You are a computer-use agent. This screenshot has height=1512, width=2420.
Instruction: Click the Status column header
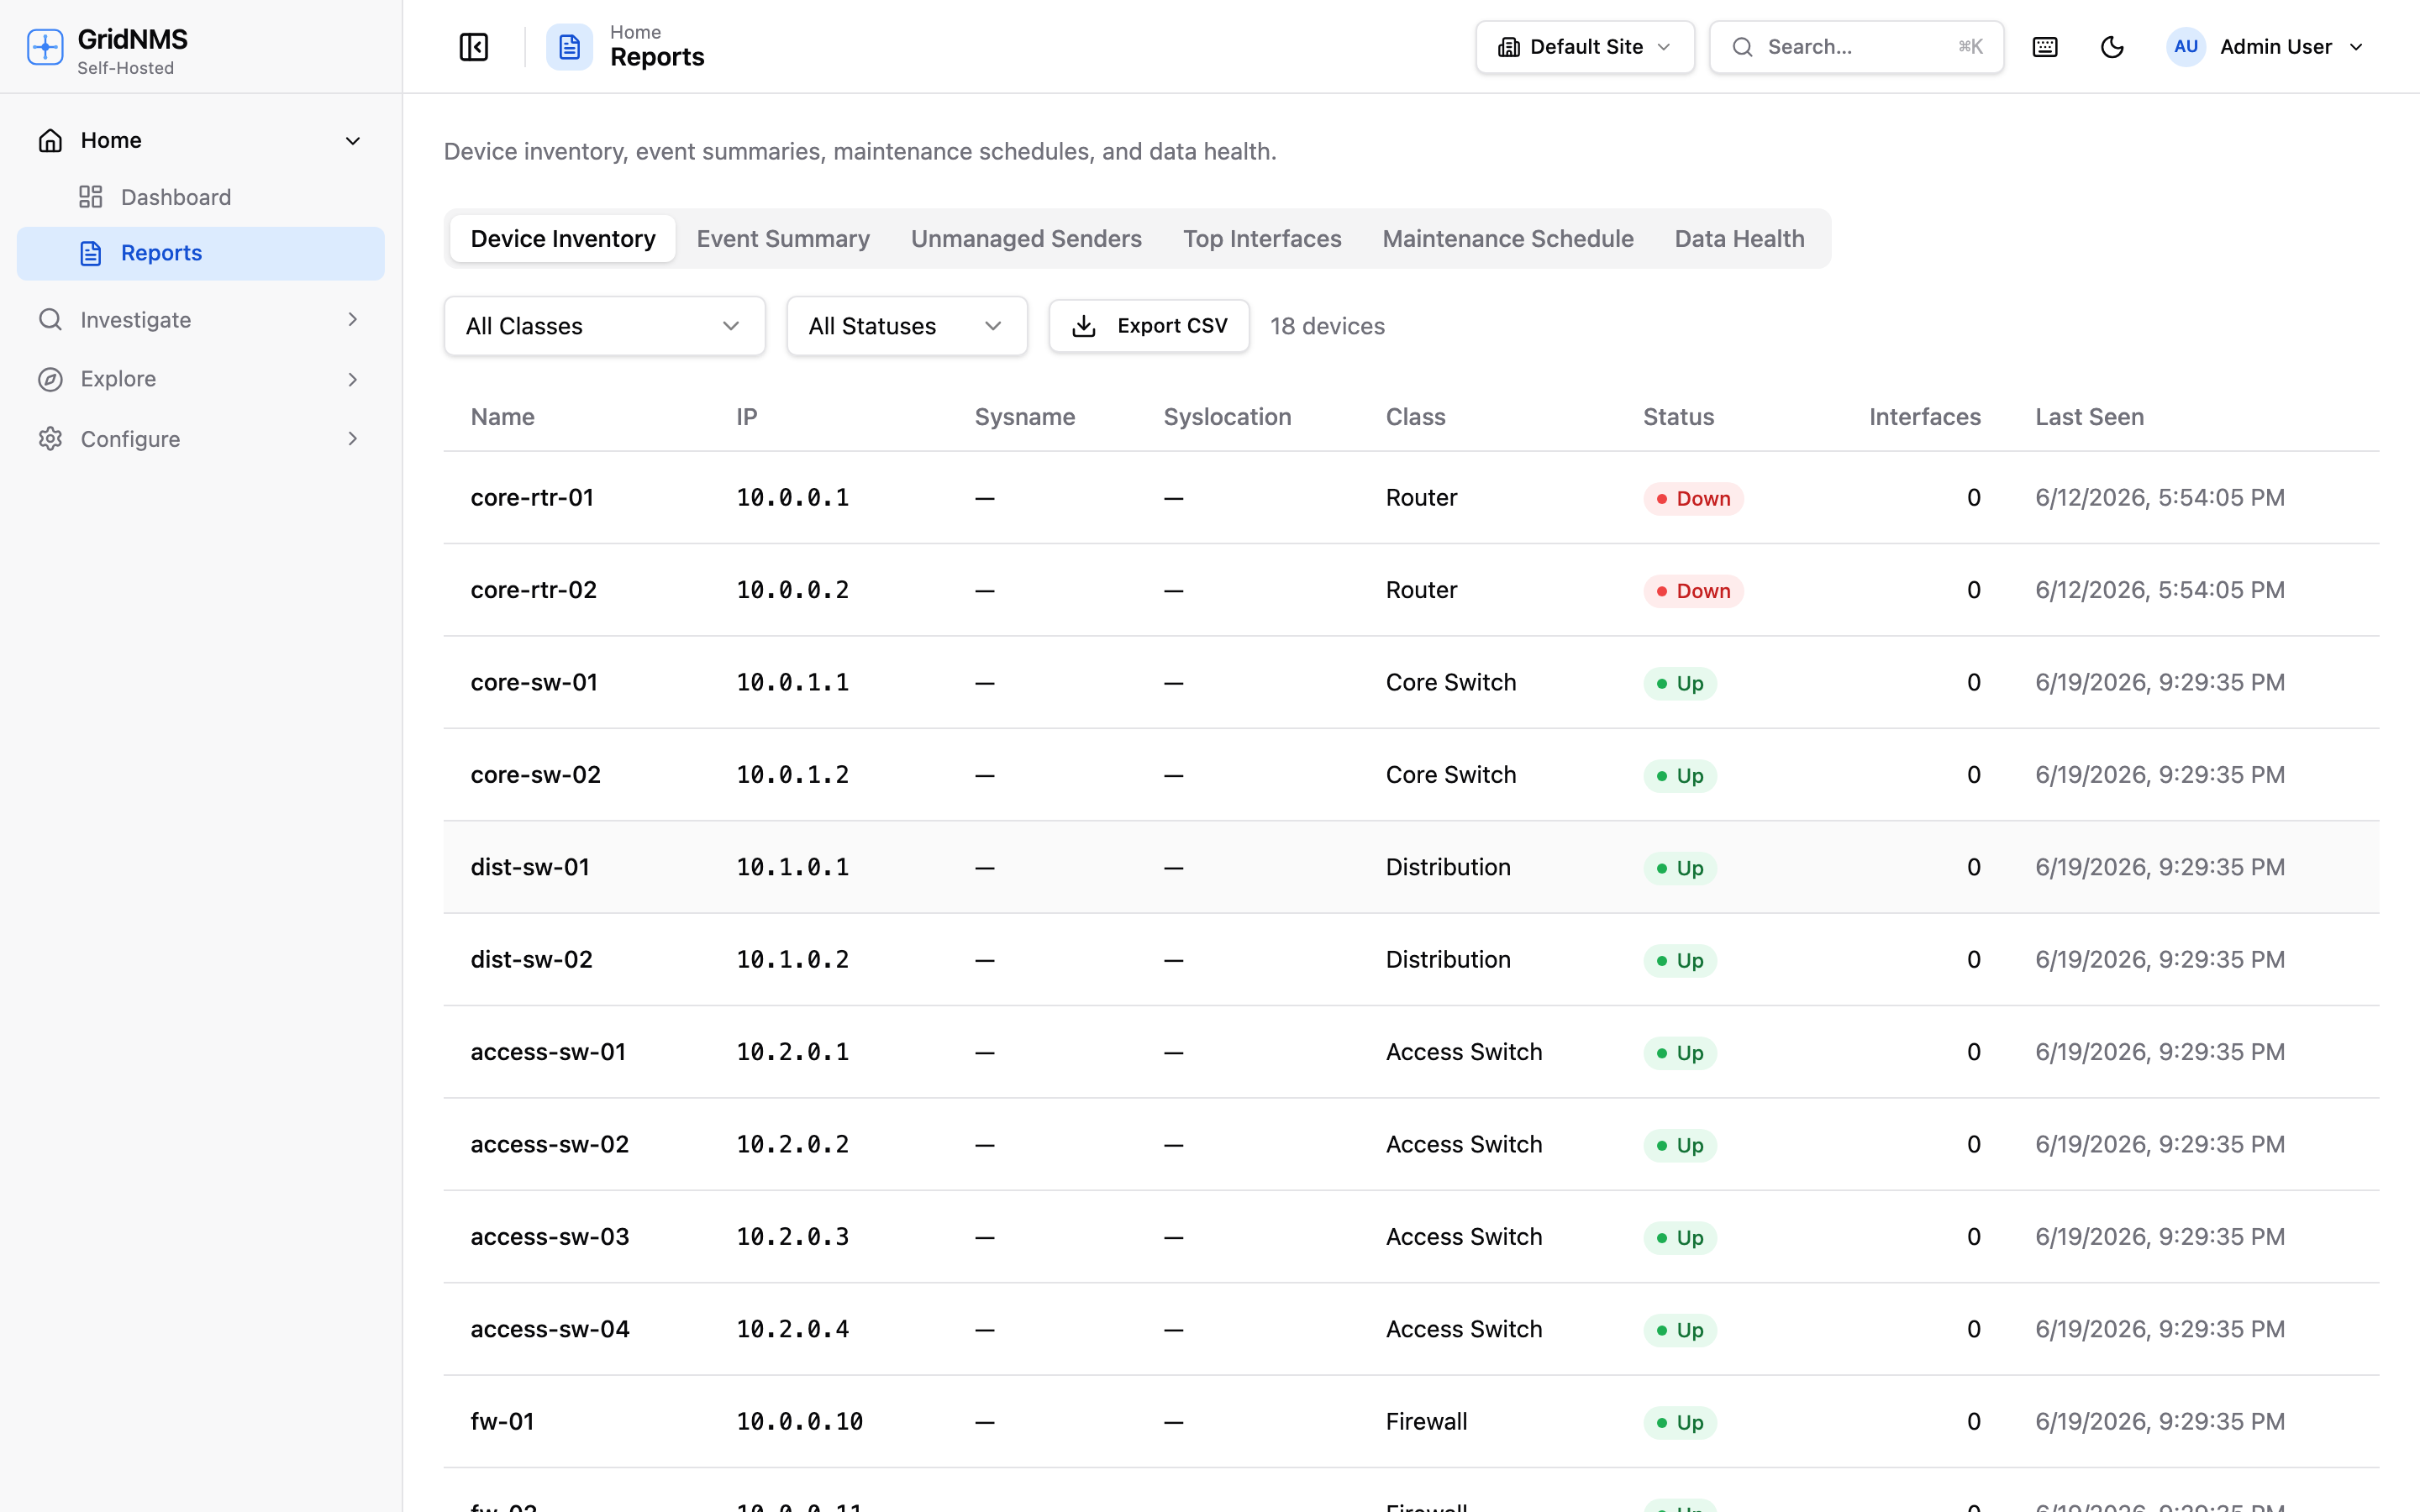pyautogui.click(x=1678, y=417)
